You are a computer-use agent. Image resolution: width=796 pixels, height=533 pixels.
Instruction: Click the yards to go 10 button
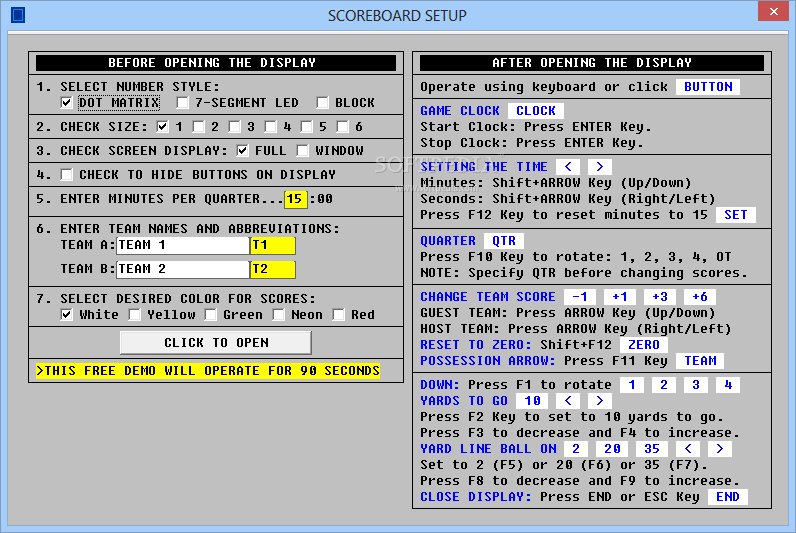(x=532, y=401)
